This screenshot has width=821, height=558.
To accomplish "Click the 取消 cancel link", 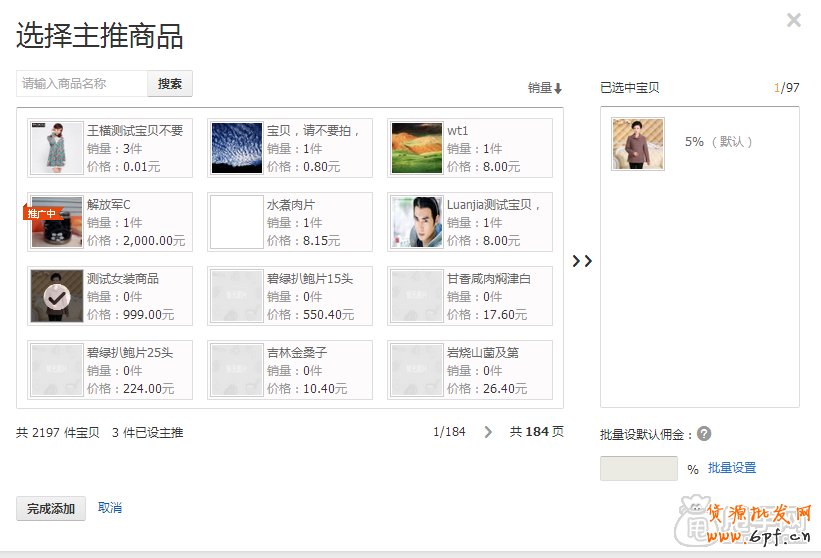I will tap(110, 508).
